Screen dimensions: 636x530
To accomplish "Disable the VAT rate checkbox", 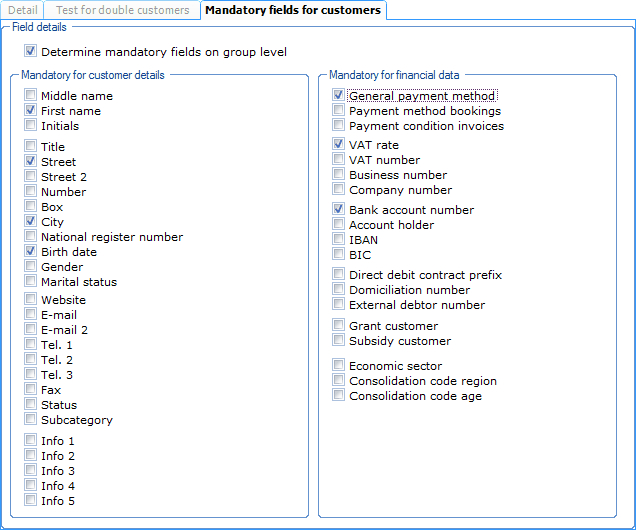I will 339,145.
